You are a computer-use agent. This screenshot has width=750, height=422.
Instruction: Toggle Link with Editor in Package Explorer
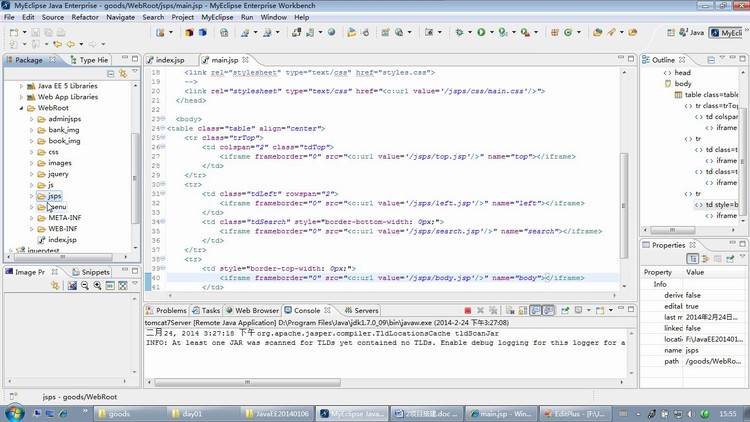coord(123,73)
